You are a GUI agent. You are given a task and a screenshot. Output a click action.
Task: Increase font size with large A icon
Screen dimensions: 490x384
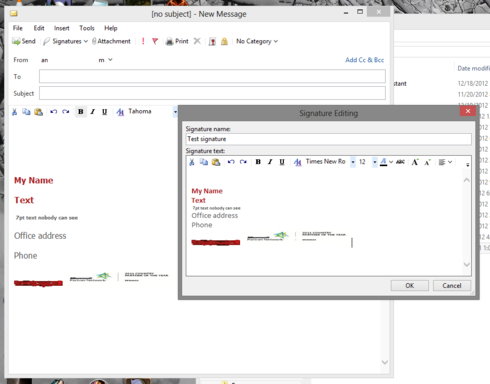pyautogui.click(x=415, y=162)
